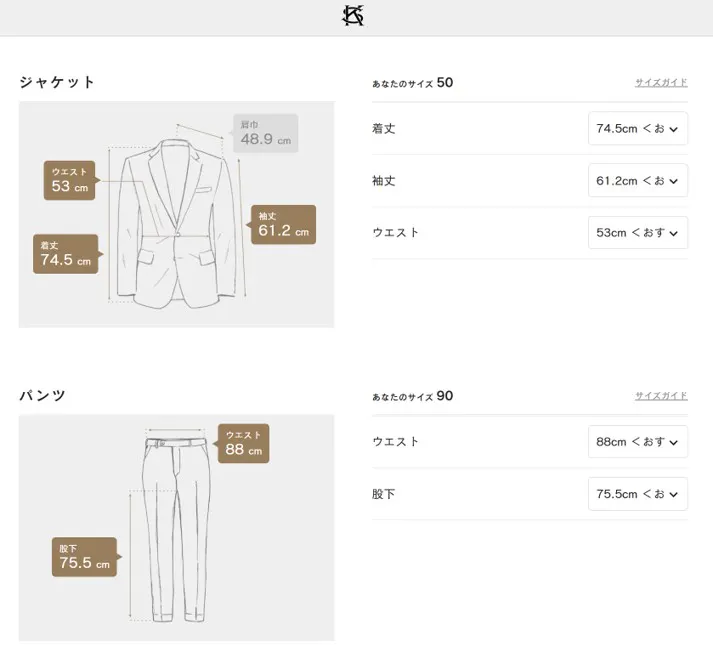This screenshot has width=713, height=658.
Task: Click the brand logo at top
Action: [x=353, y=17]
